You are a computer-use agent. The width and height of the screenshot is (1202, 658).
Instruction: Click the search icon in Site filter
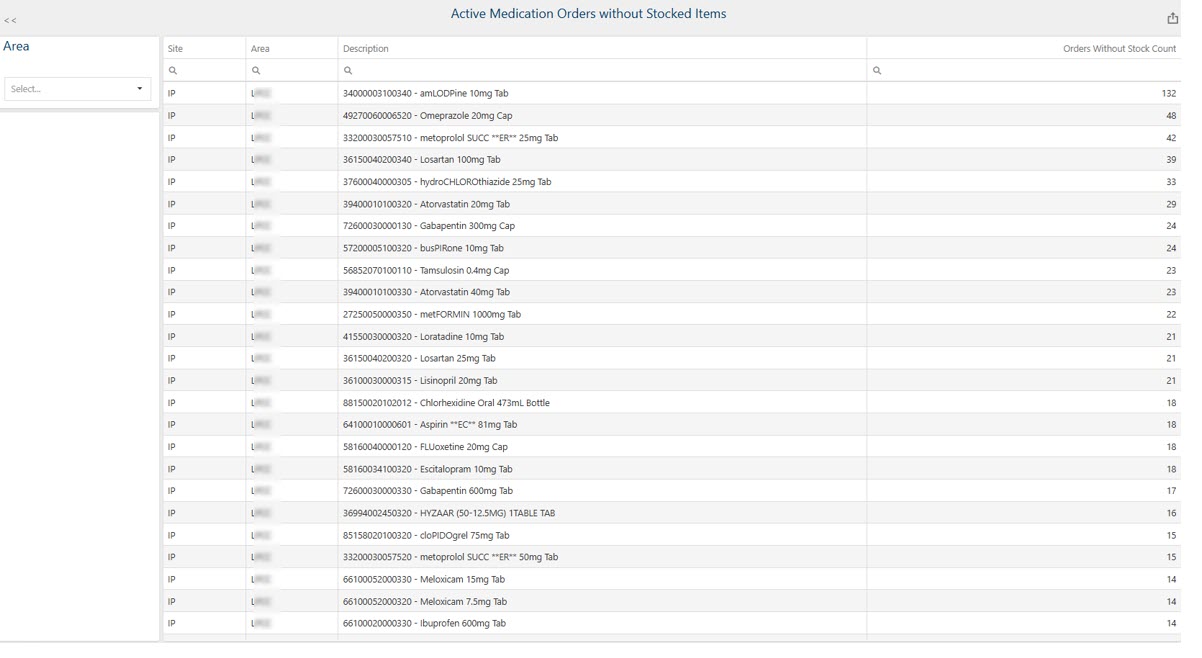(x=173, y=71)
